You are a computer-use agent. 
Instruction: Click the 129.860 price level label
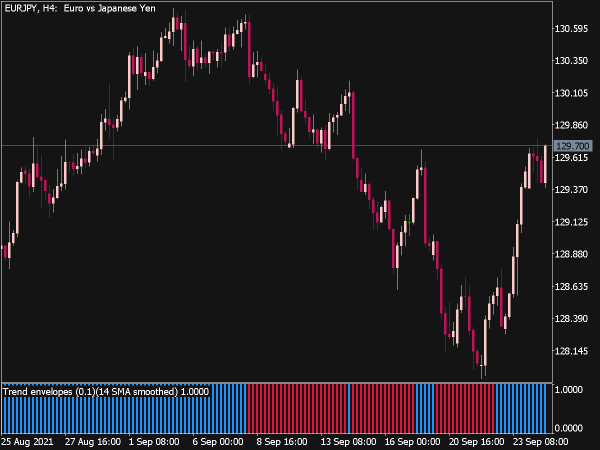[571, 125]
